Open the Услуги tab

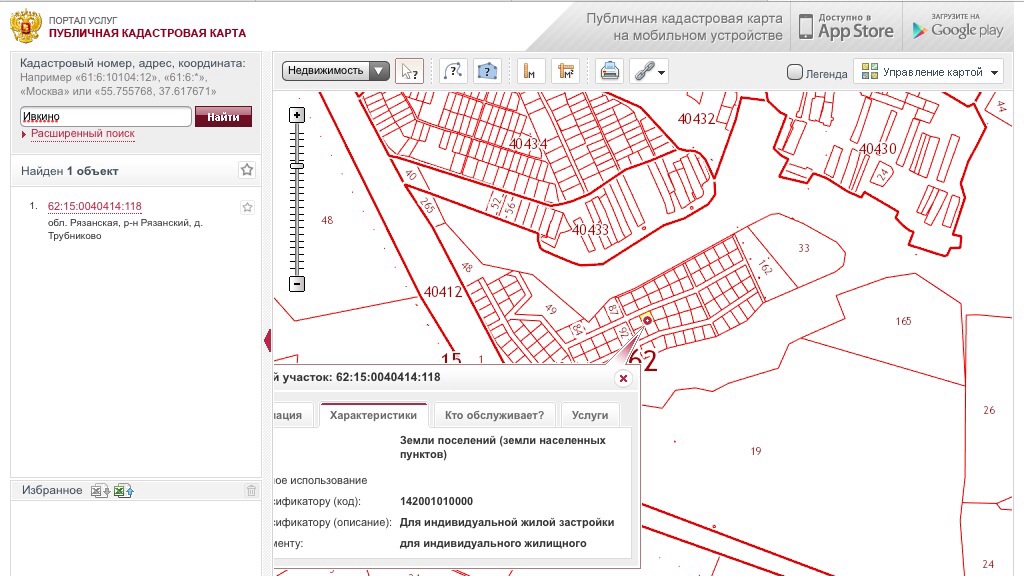(590, 415)
